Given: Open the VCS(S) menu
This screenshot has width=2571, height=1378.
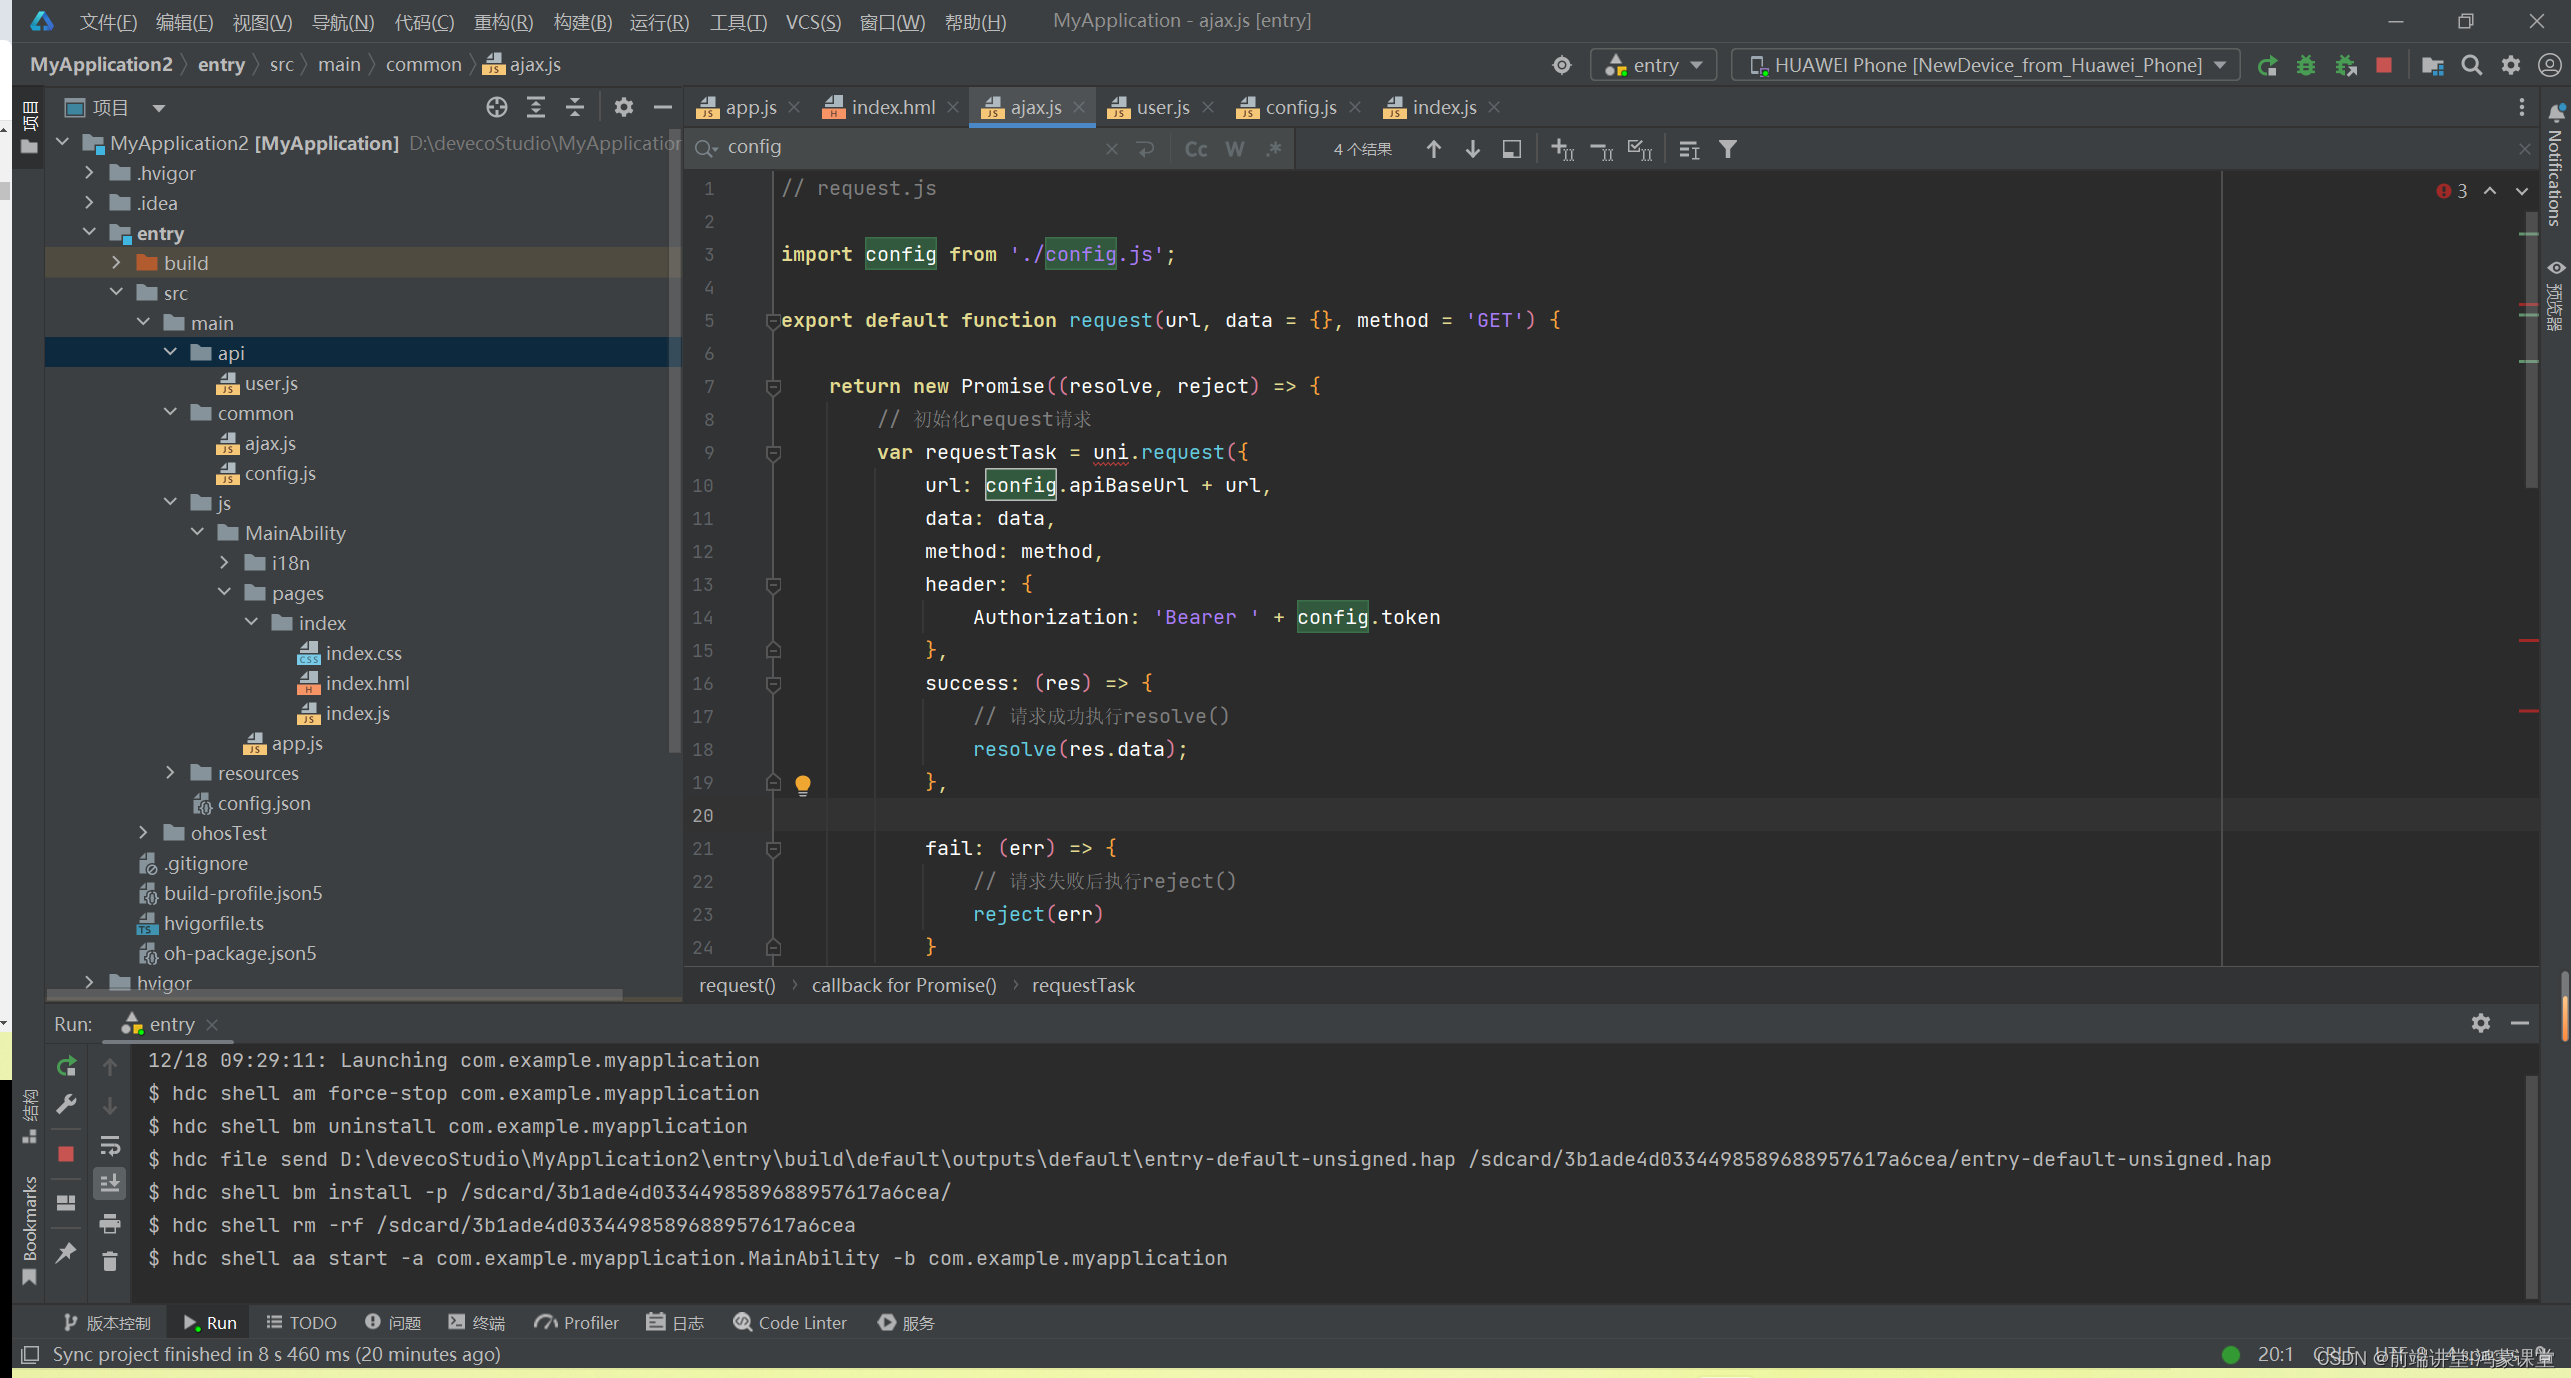Looking at the screenshot, I should 813,22.
